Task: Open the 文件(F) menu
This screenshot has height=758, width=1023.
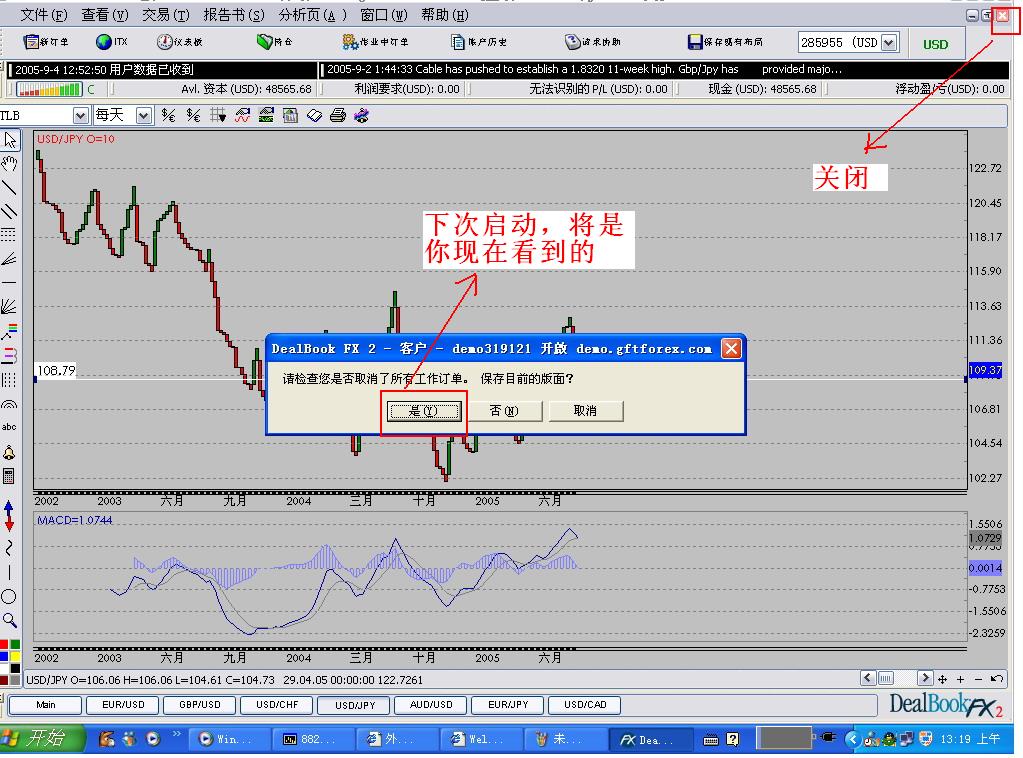Action: 44,15
